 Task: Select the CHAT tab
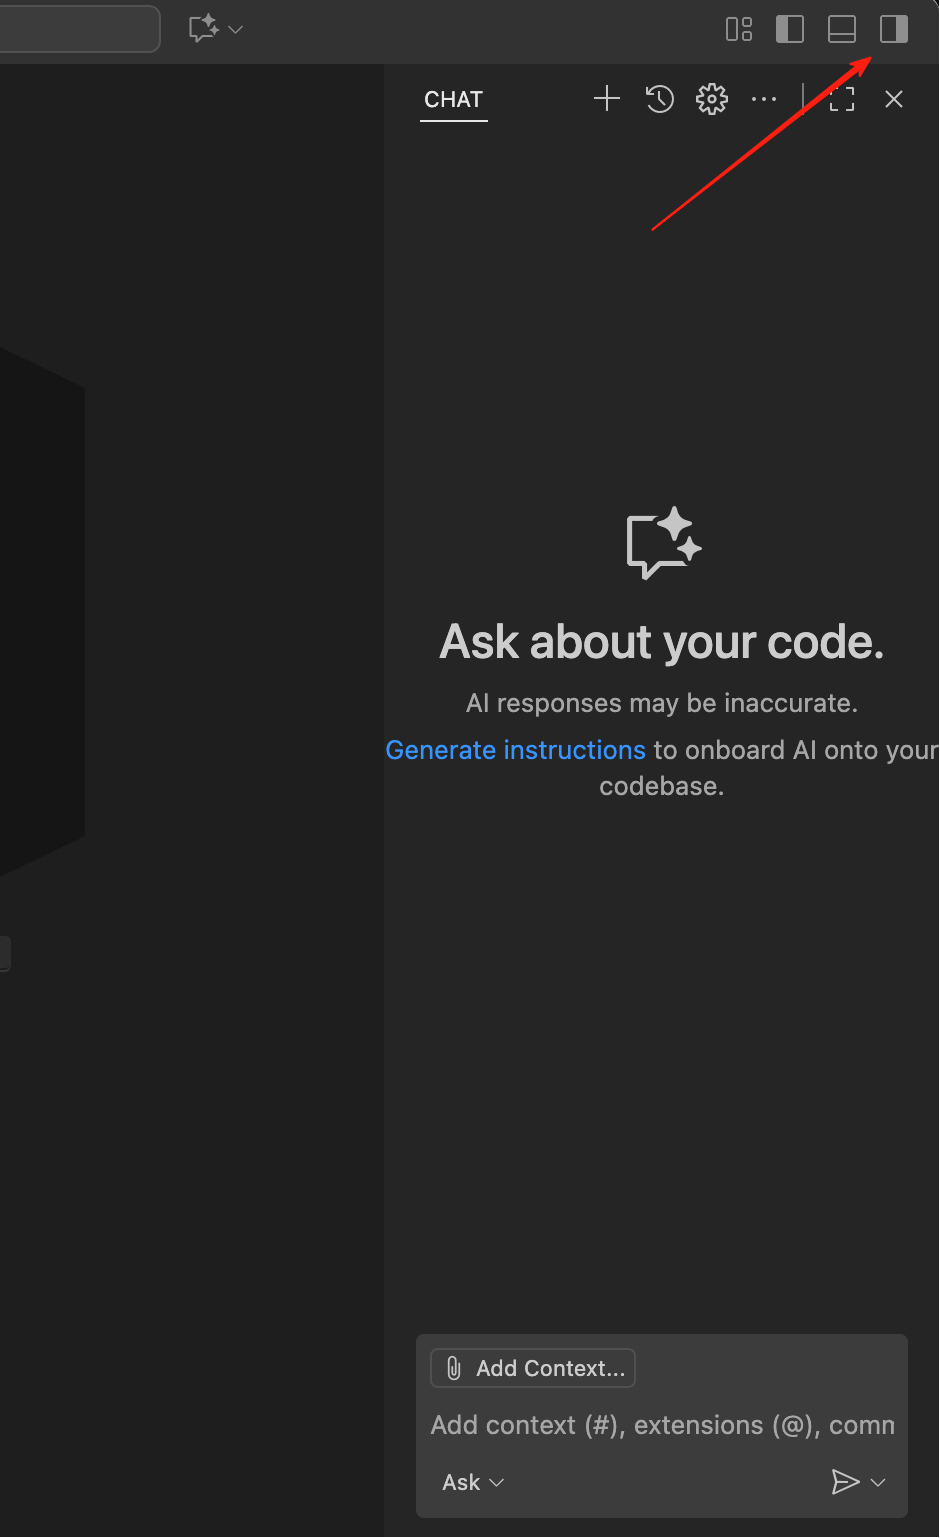[453, 99]
